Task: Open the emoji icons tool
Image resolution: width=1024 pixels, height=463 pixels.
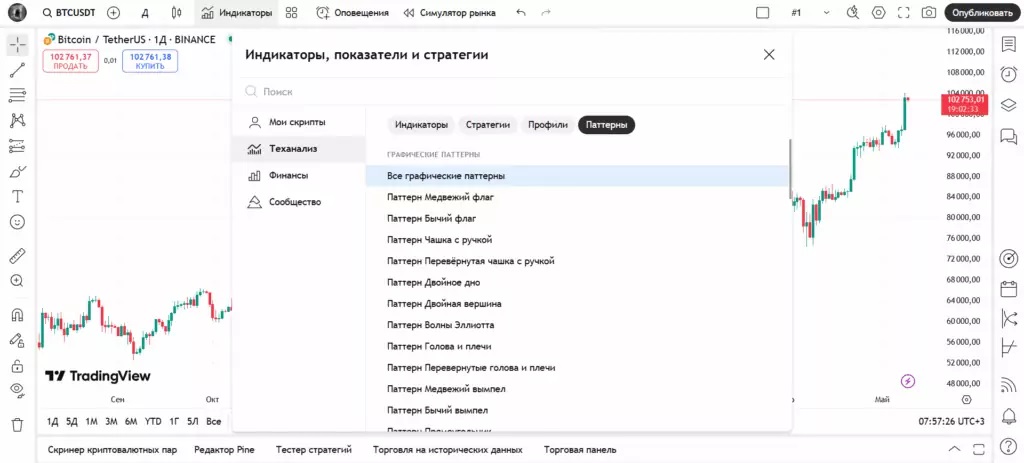Action: (x=18, y=222)
